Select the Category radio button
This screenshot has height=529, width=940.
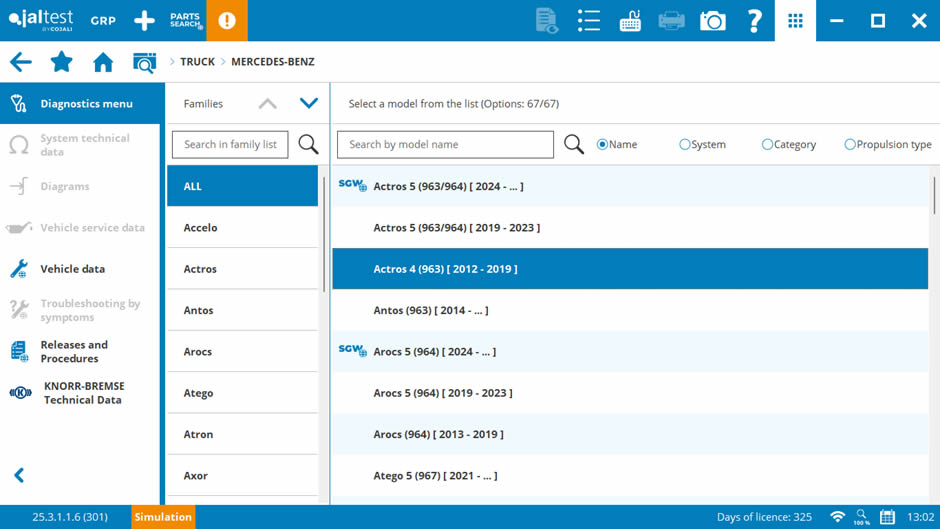pos(767,145)
